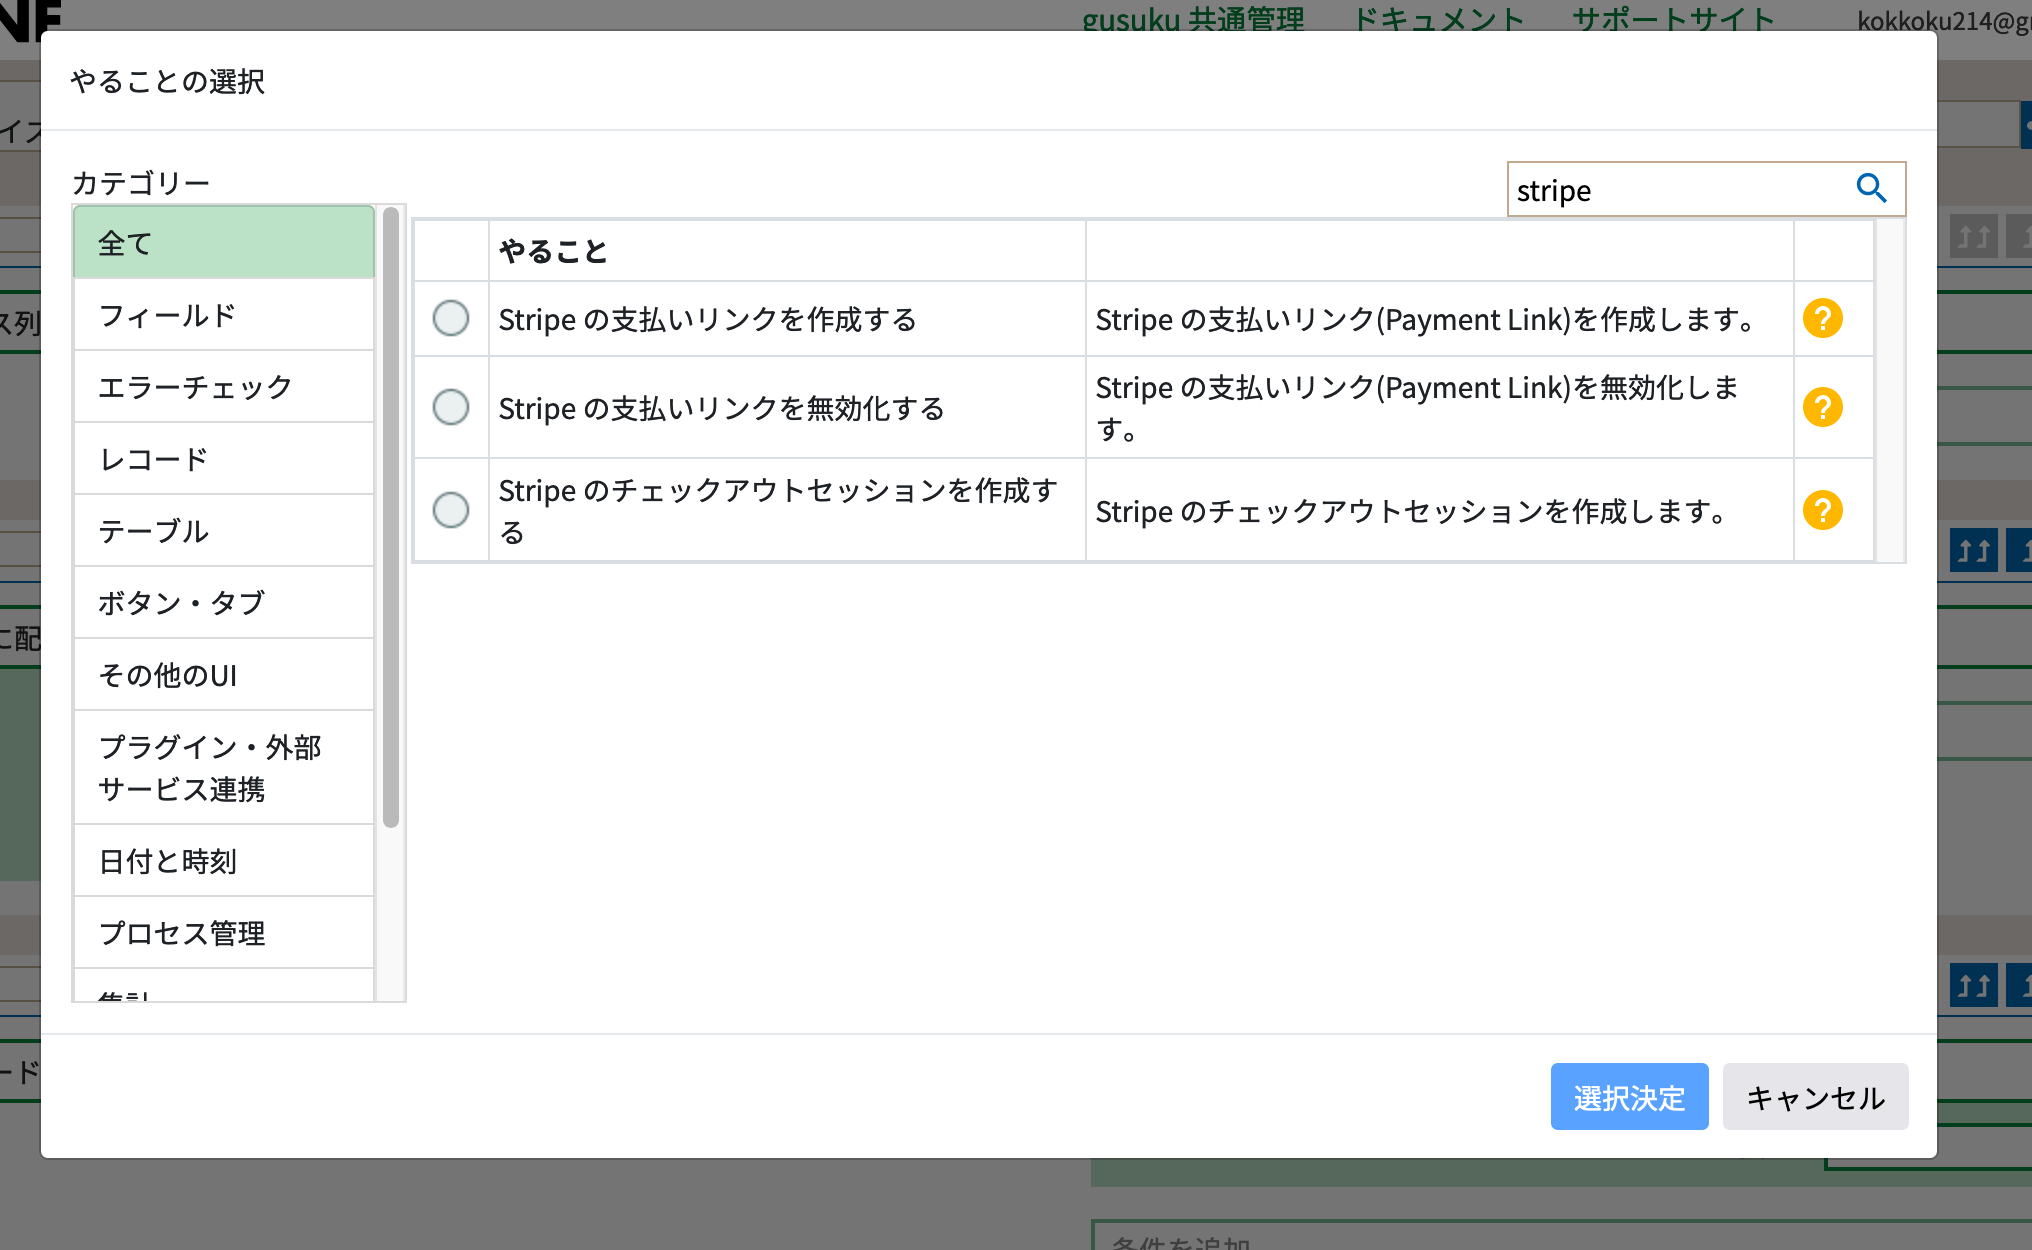Click the help icon beside 支払いリンクを作成する

[1825, 318]
